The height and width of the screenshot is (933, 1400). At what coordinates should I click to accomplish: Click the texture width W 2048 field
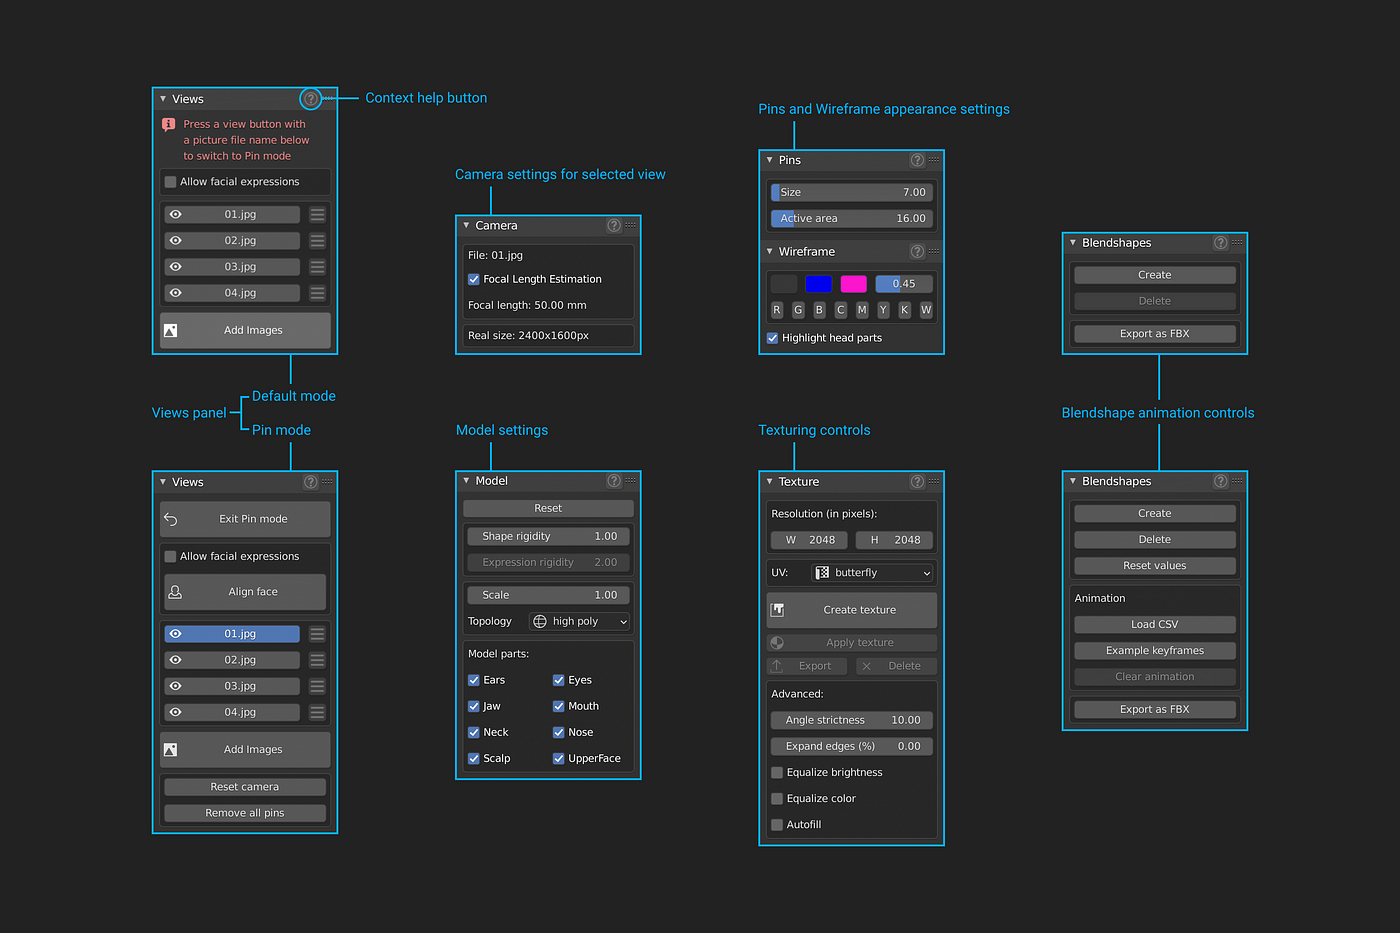pos(809,540)
